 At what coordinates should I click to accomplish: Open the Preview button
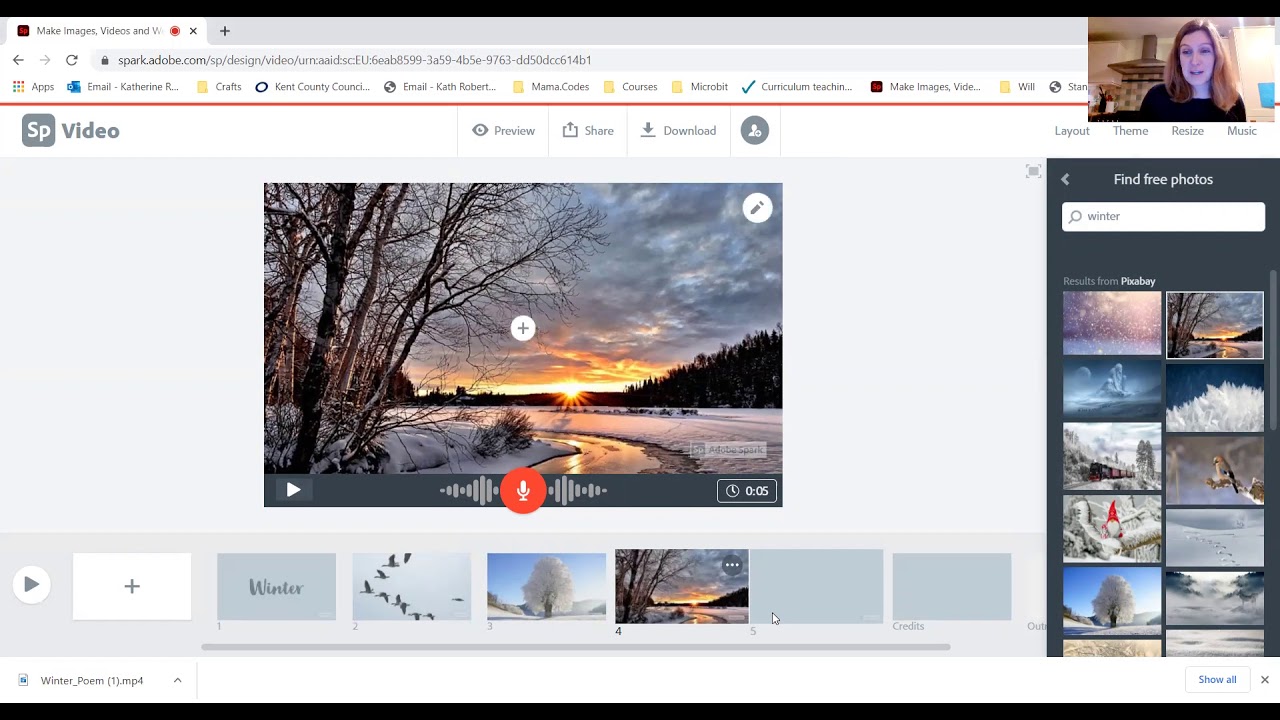(503, 131)
